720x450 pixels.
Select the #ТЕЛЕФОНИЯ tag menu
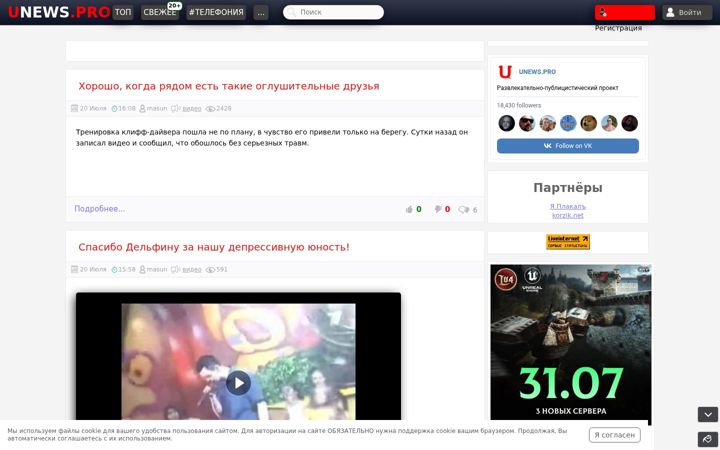tap(216, 12)
